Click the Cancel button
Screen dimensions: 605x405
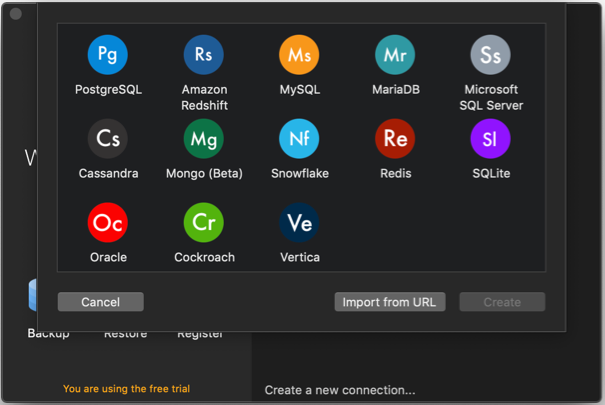[101, 302]
